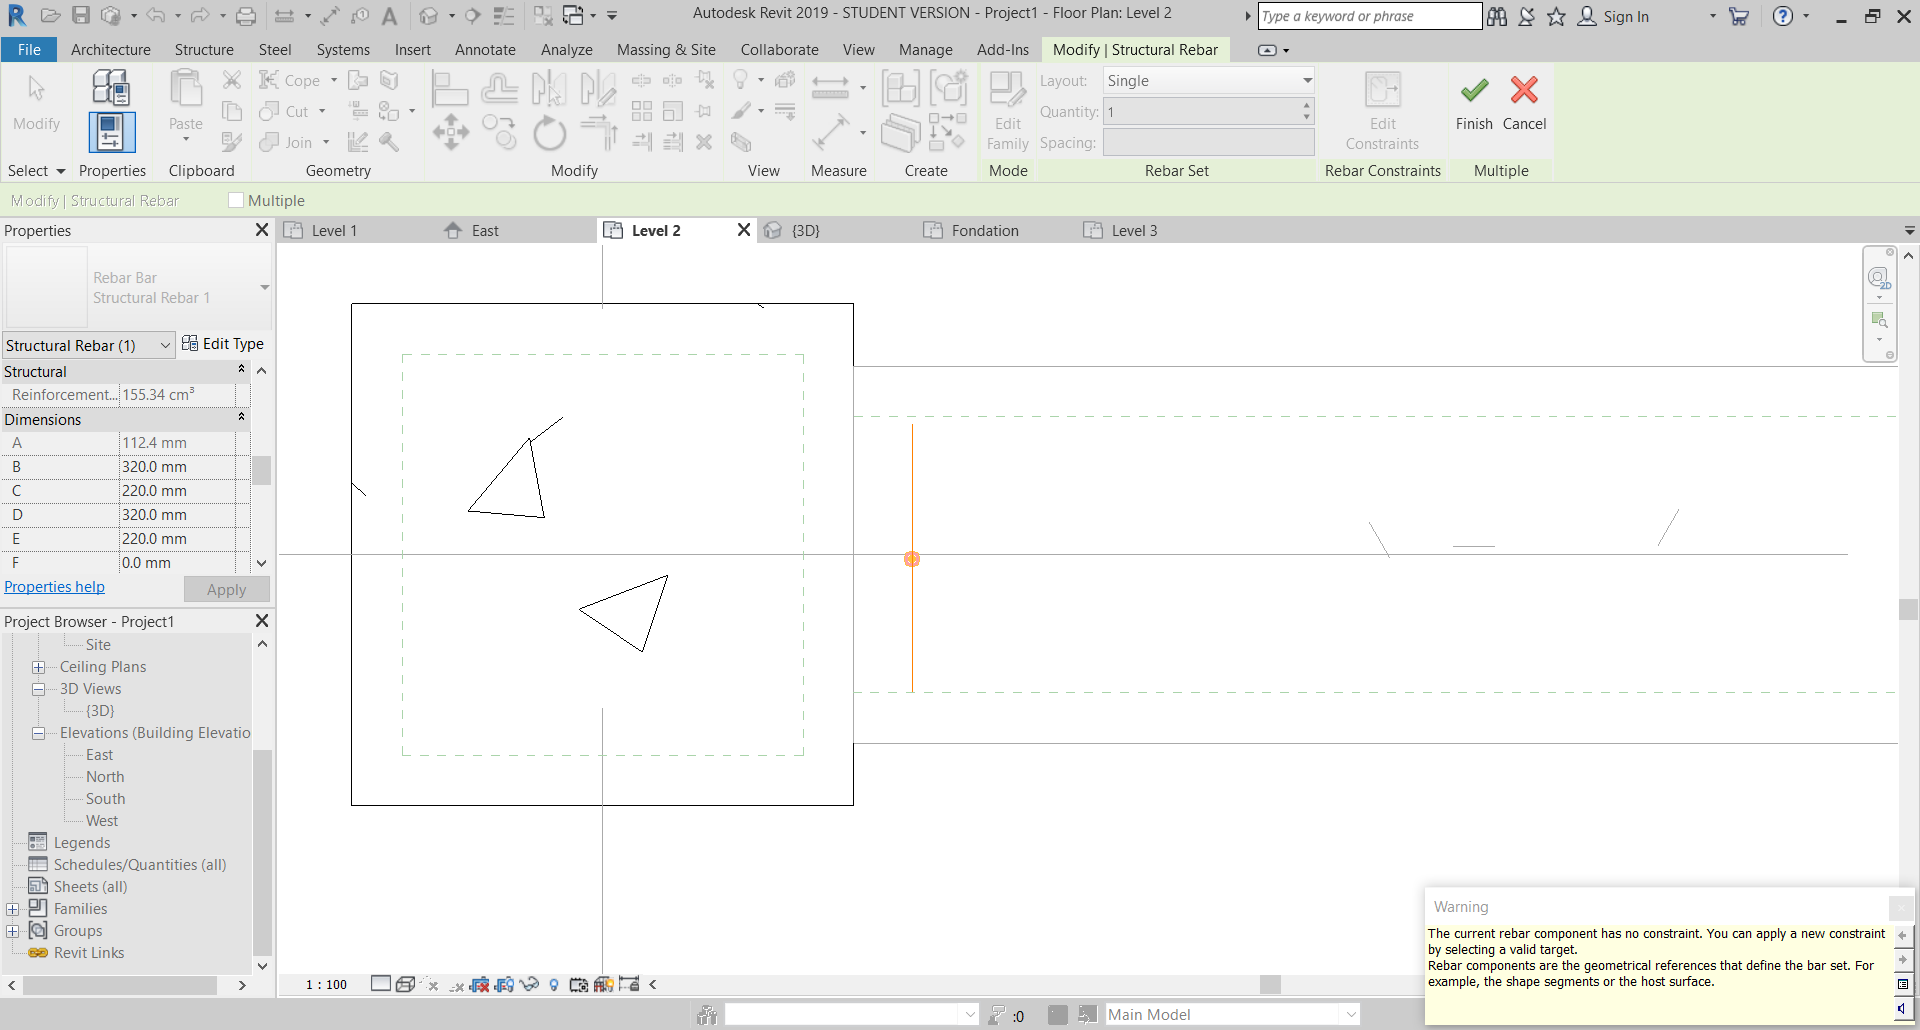
Task: Click the keyword search field
Action: [1369, 16]
